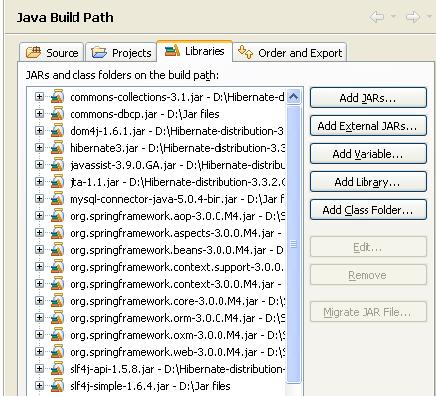Viewport: 436px width, 397px height.
Task: Click the list scrollbar up arrow
Action: 294,97
